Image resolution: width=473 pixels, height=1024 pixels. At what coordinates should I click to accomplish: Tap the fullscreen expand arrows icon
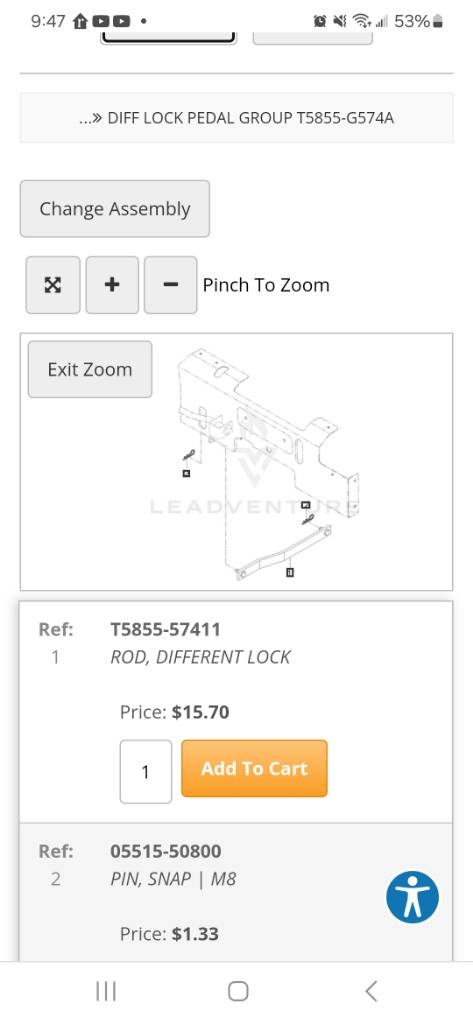53,285
